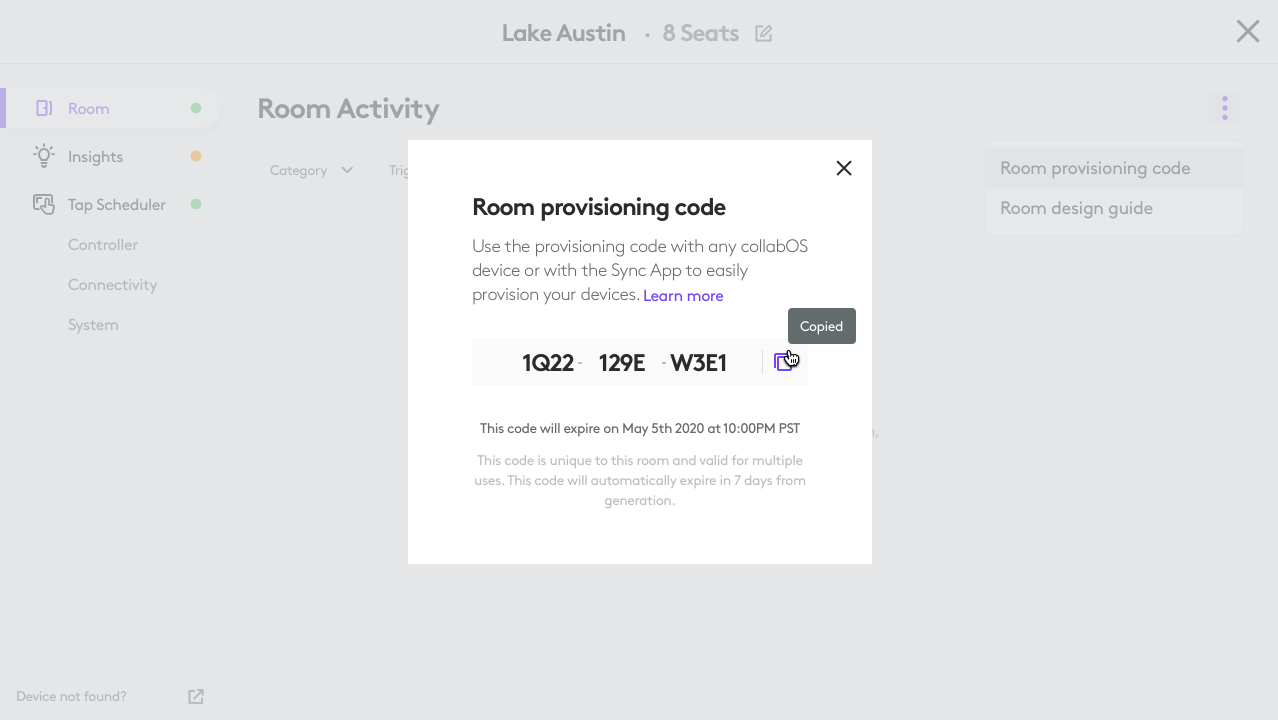Select Room provisioning code from the menu
The height and width of the screenshot is (720, 1278).
coord(1095,167)
